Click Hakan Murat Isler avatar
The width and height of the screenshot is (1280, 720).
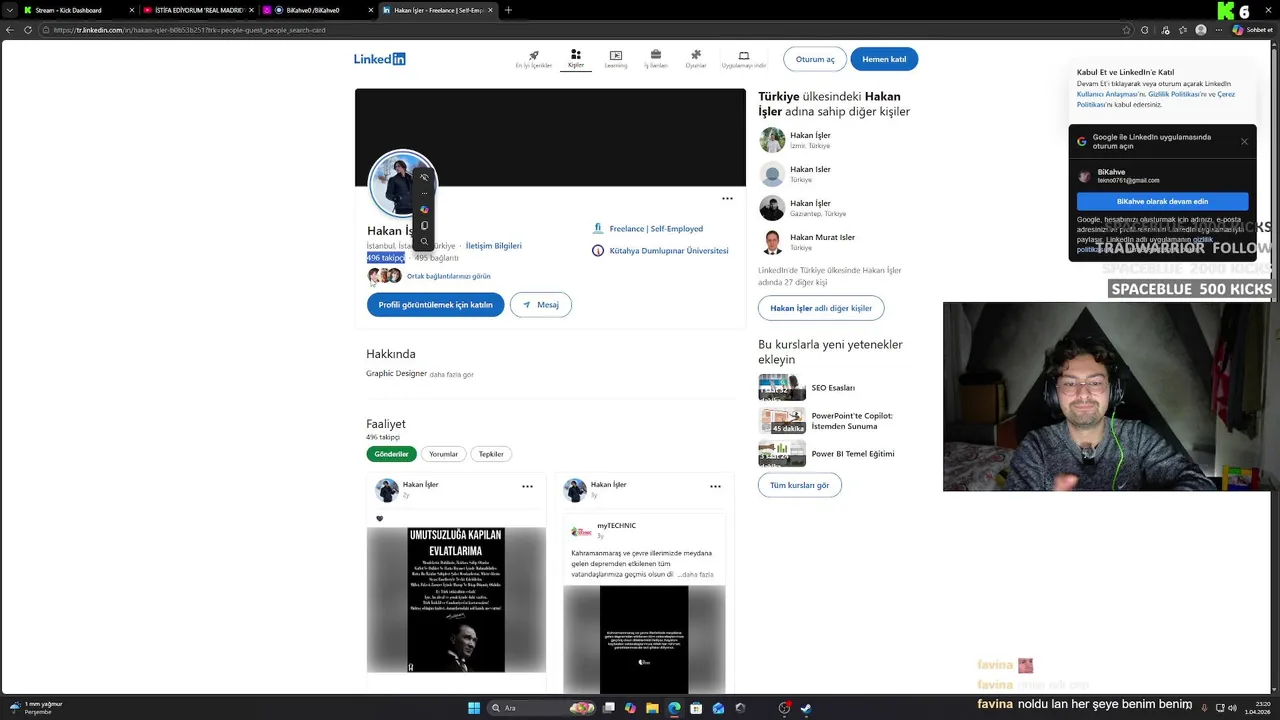[772, 242]
